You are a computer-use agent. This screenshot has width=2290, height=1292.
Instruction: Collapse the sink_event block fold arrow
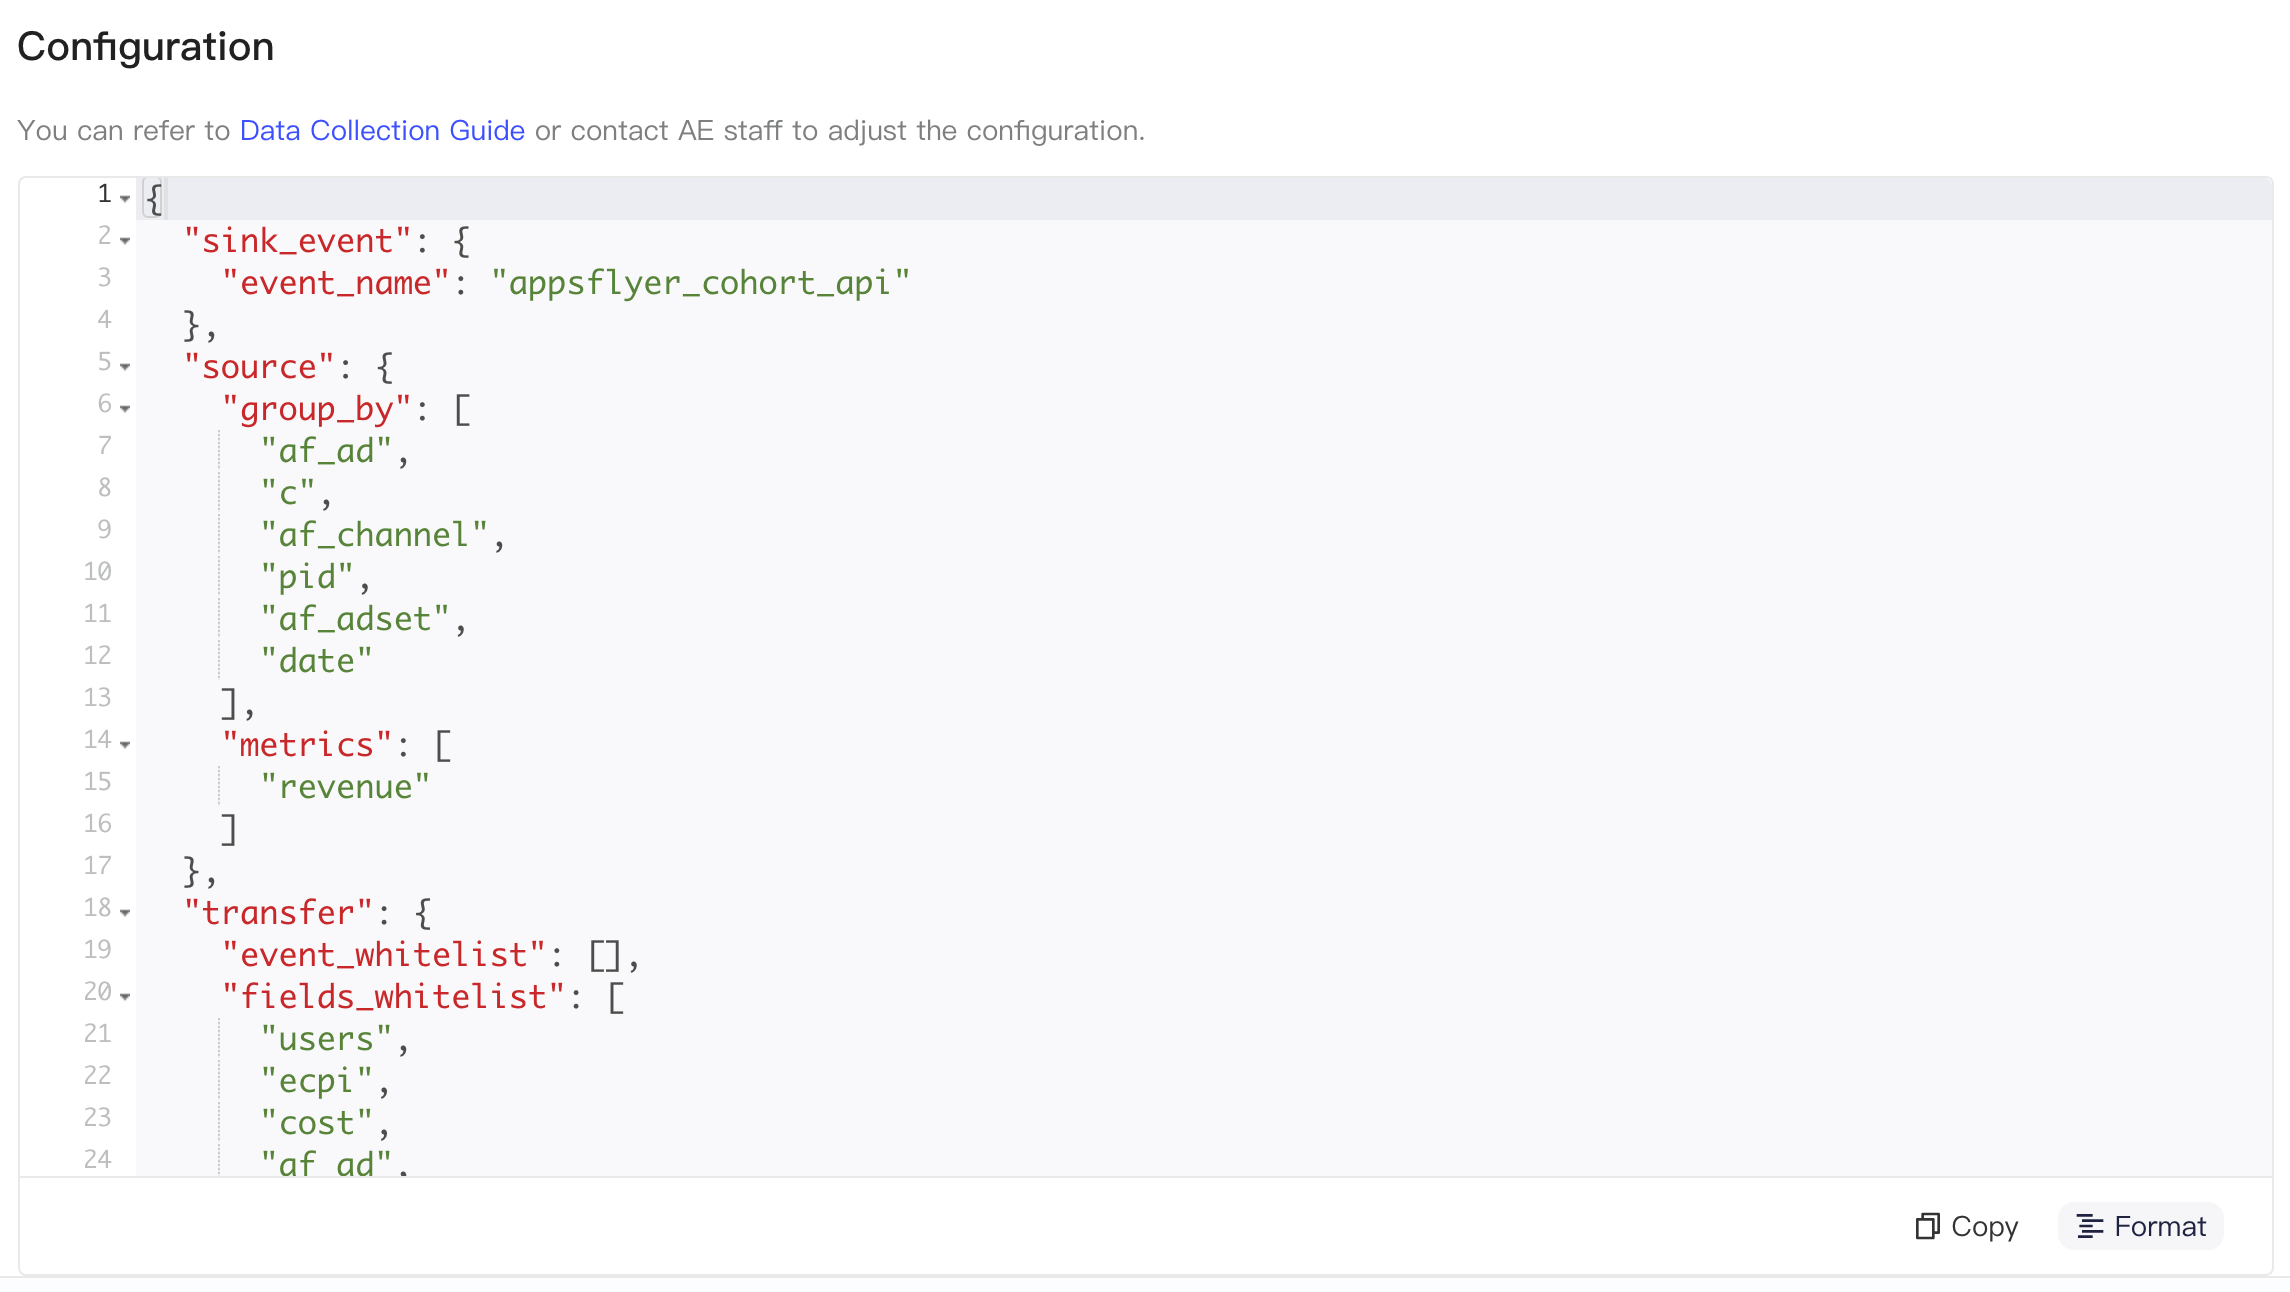125,240
